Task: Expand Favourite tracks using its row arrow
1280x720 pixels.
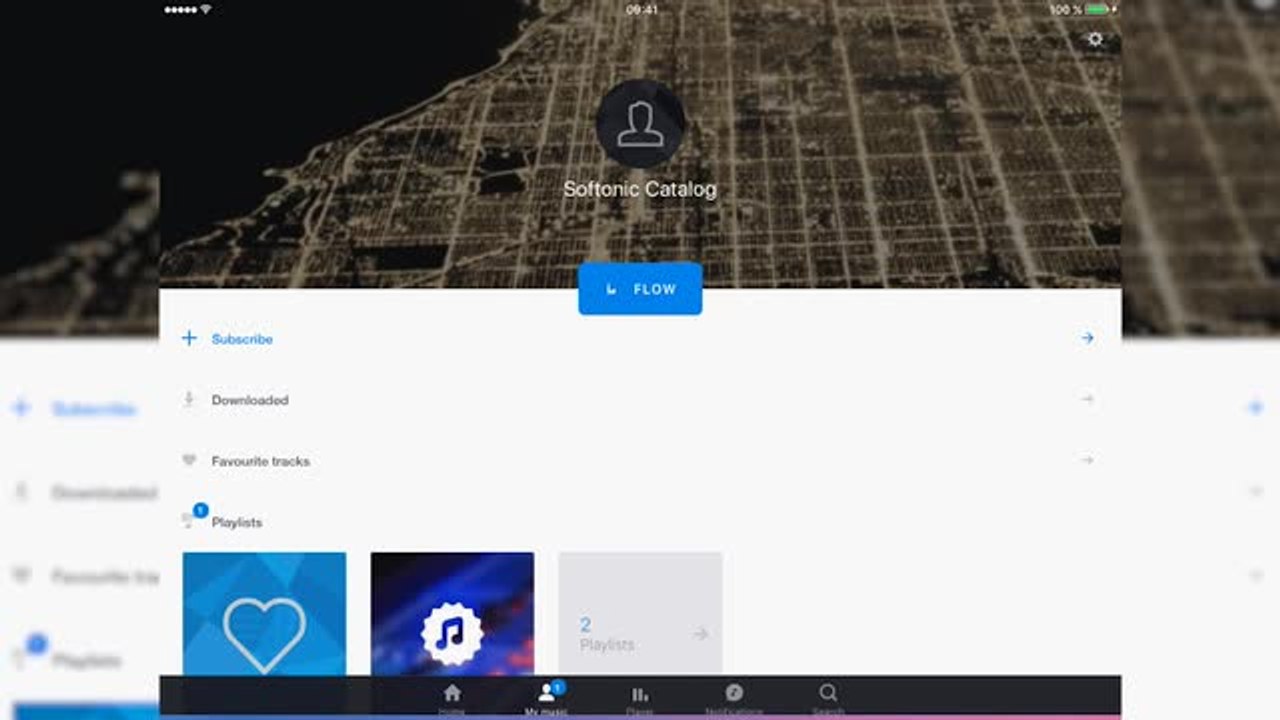Action: coord(1087,460)
